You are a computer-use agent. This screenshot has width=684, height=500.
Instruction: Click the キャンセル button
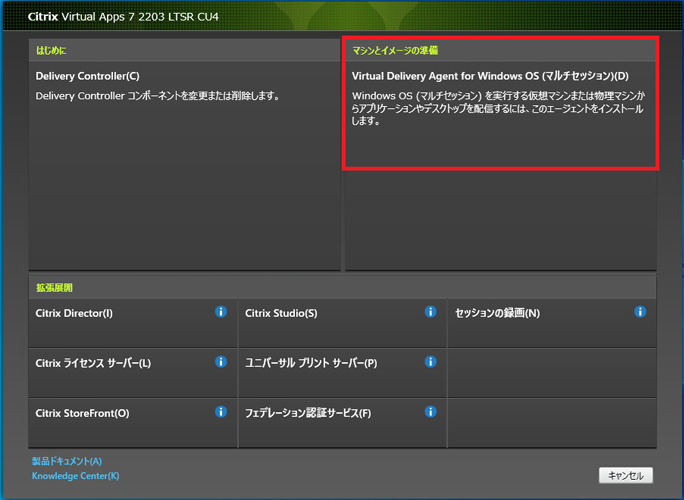[x=626, y=475]
